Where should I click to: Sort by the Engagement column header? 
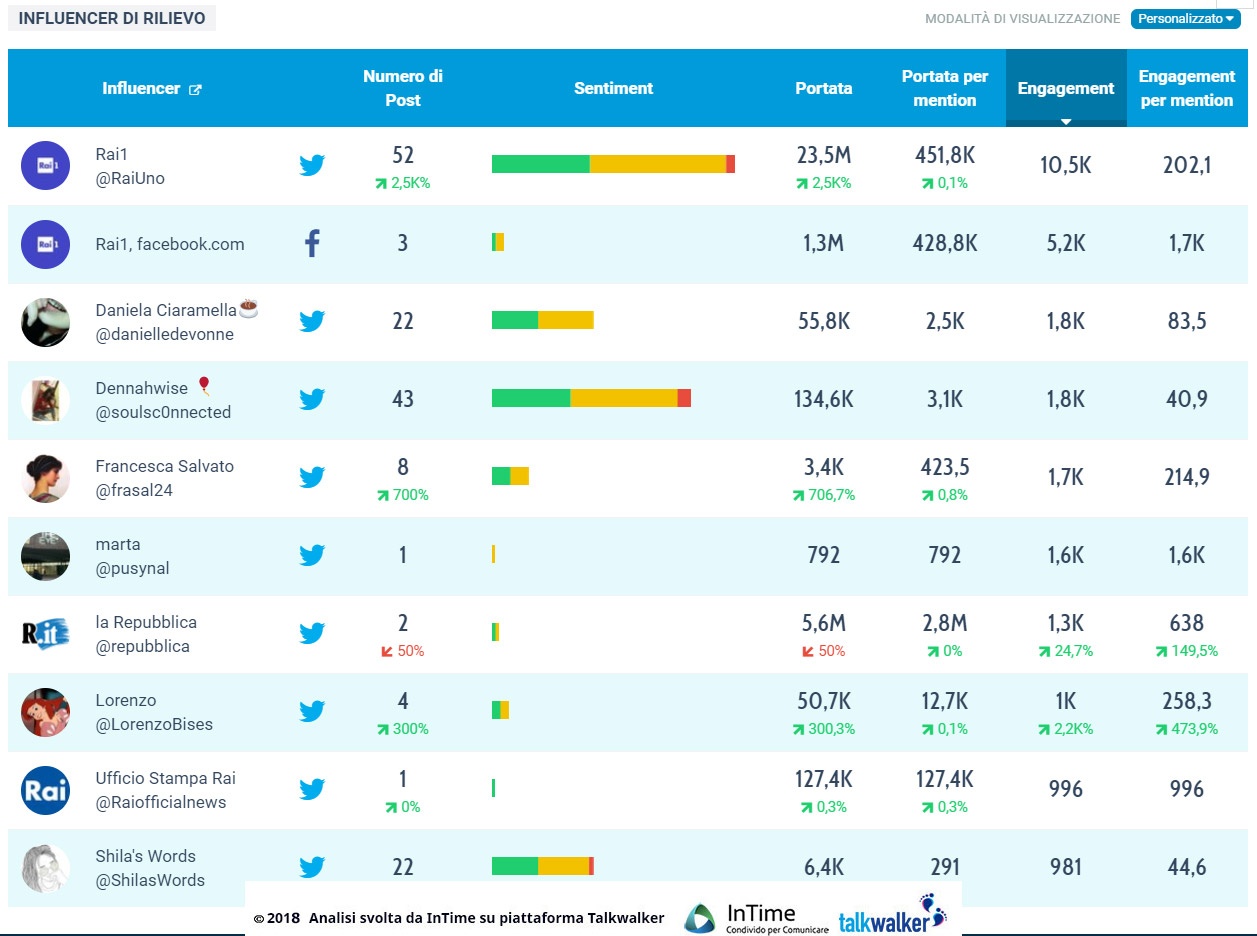1066,88
